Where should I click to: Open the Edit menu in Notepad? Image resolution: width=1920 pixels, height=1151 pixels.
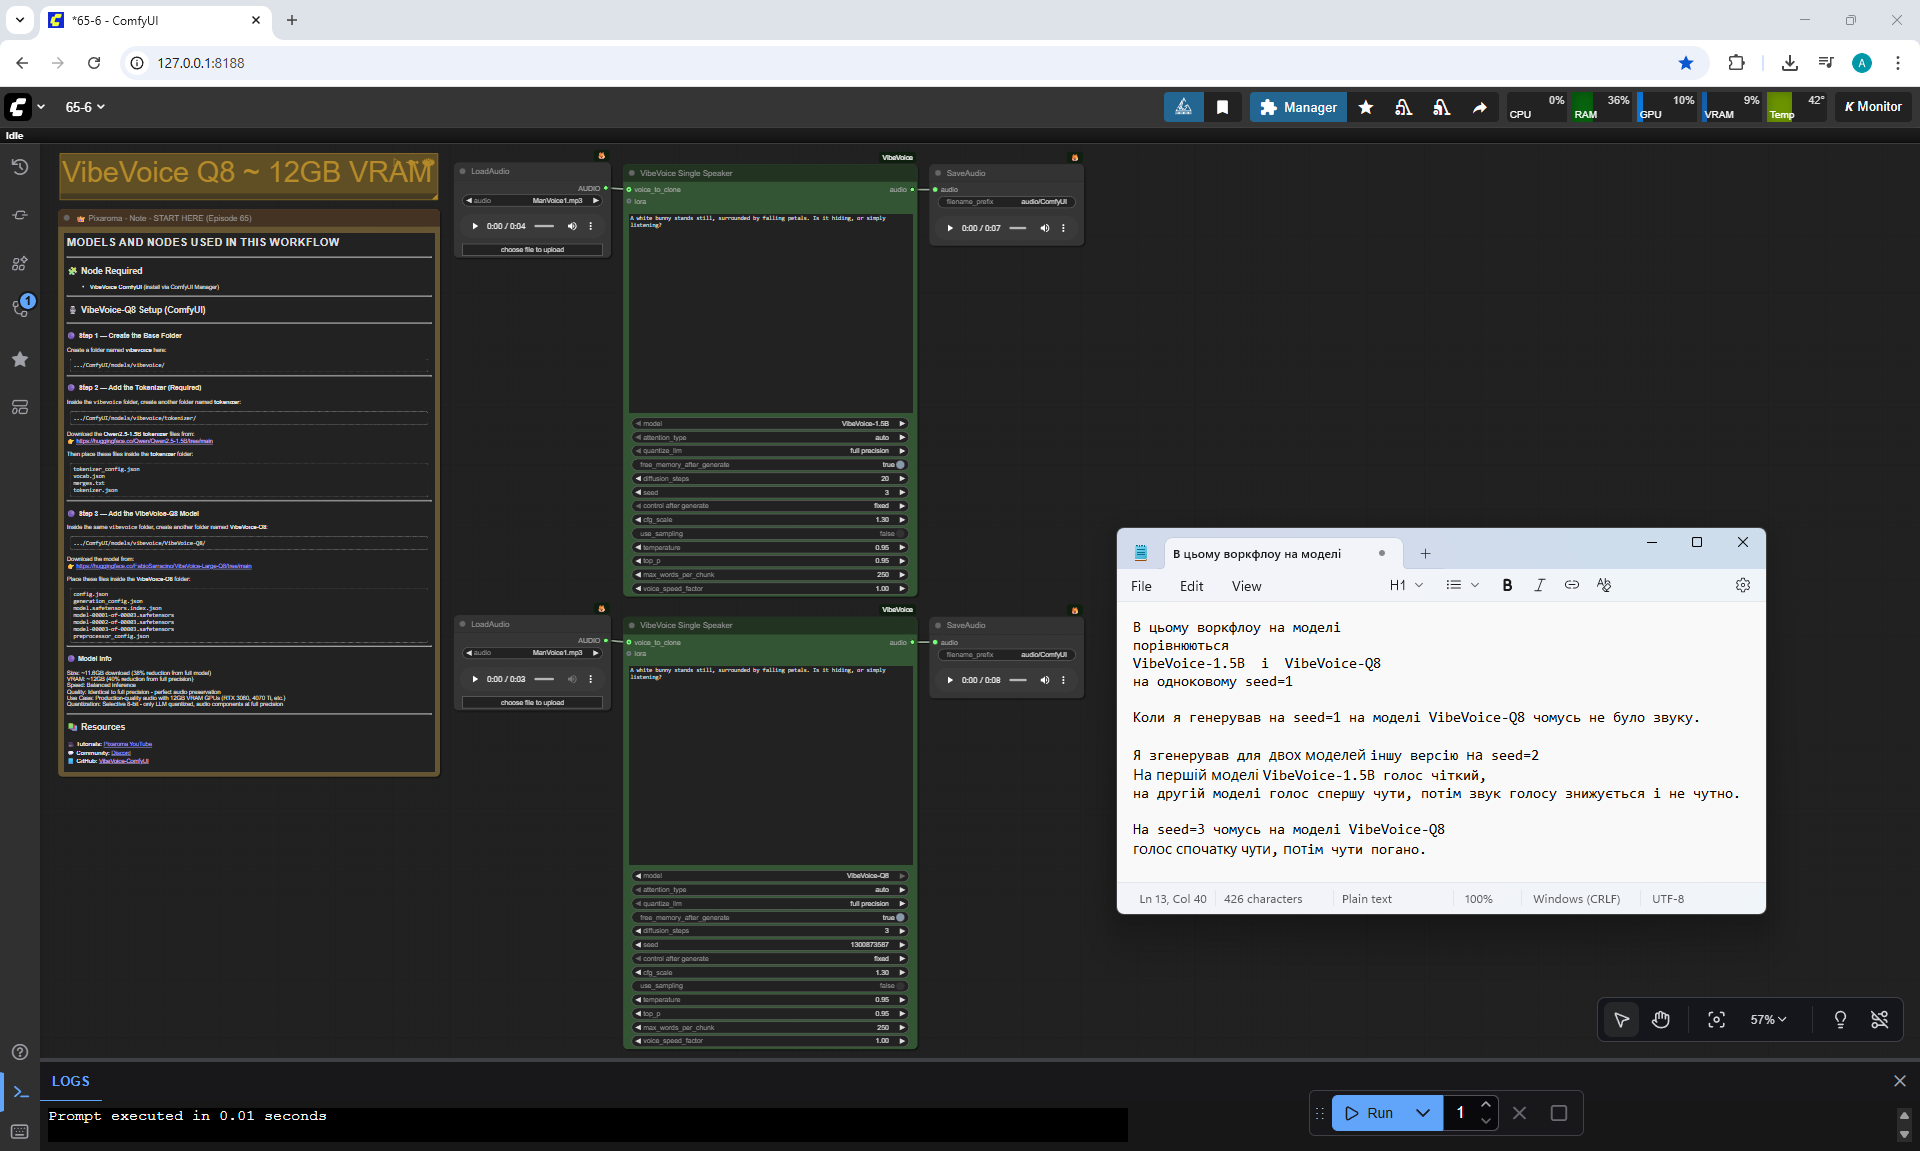tap(1191, 586)
